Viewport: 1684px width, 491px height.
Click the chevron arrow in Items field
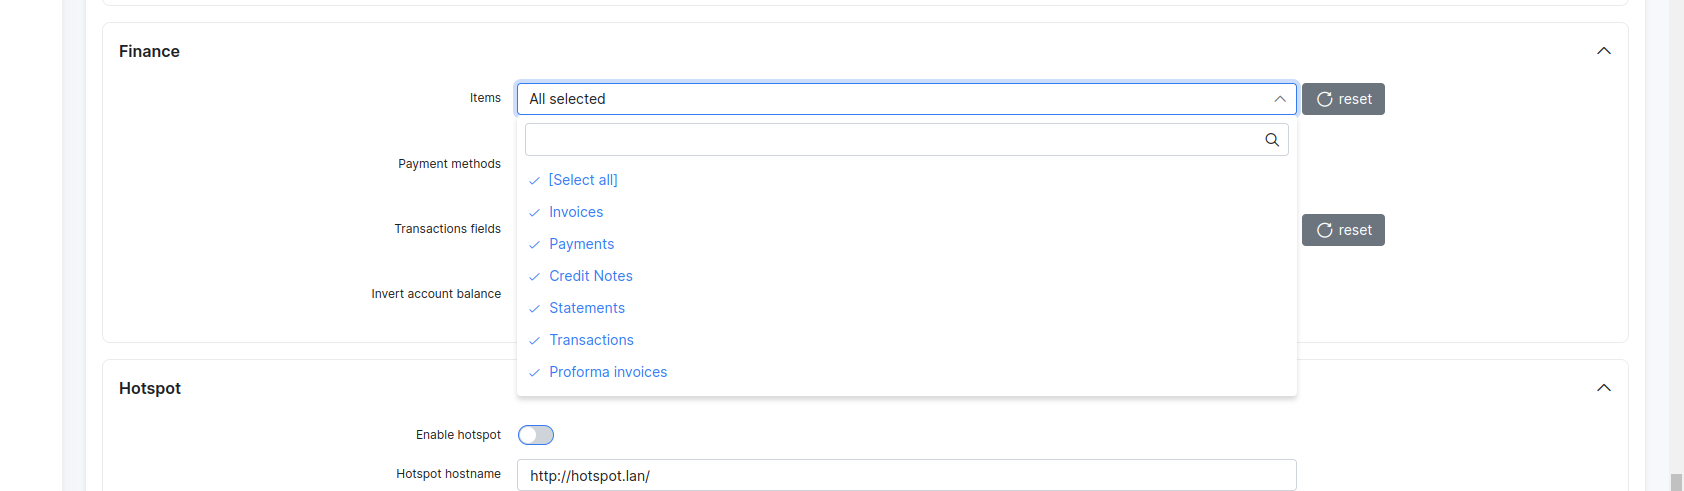(x=1280, y=99)
